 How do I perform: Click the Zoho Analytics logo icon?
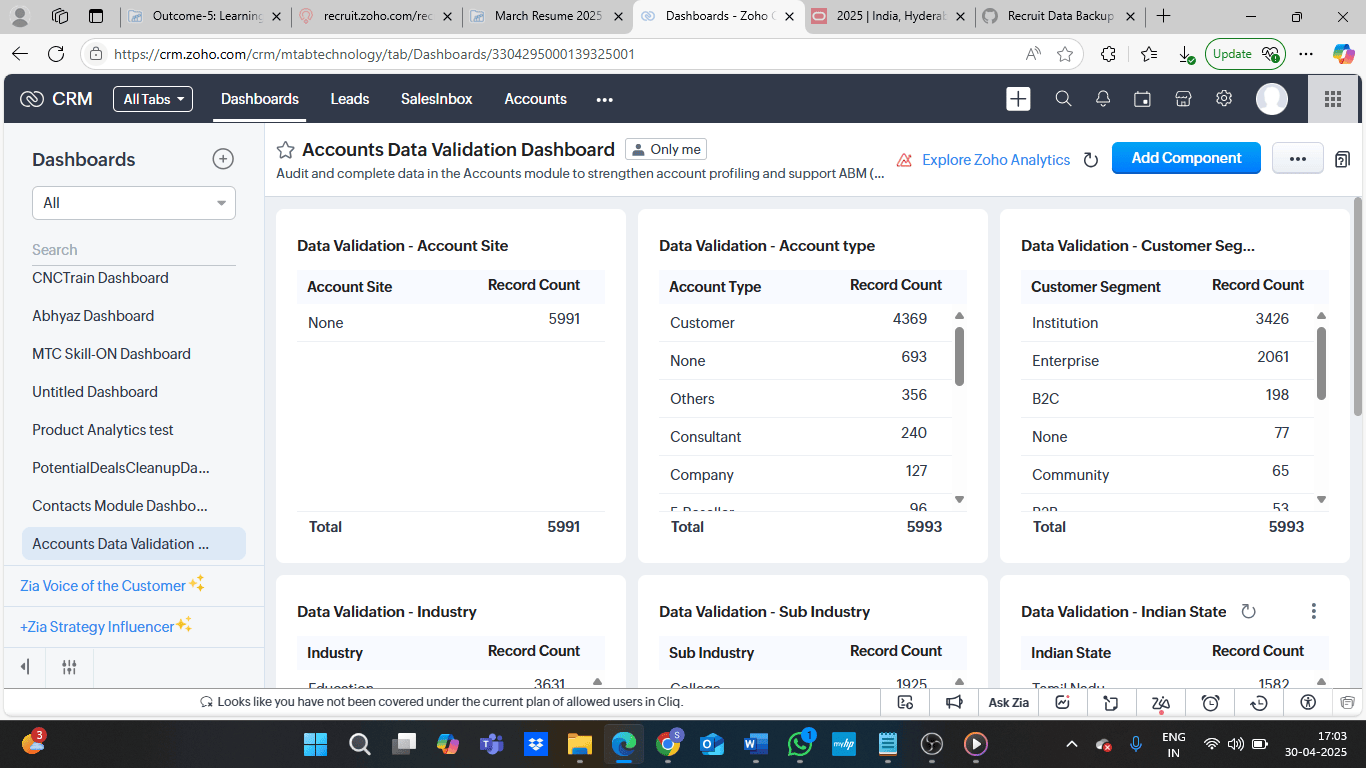pos(904,160)
